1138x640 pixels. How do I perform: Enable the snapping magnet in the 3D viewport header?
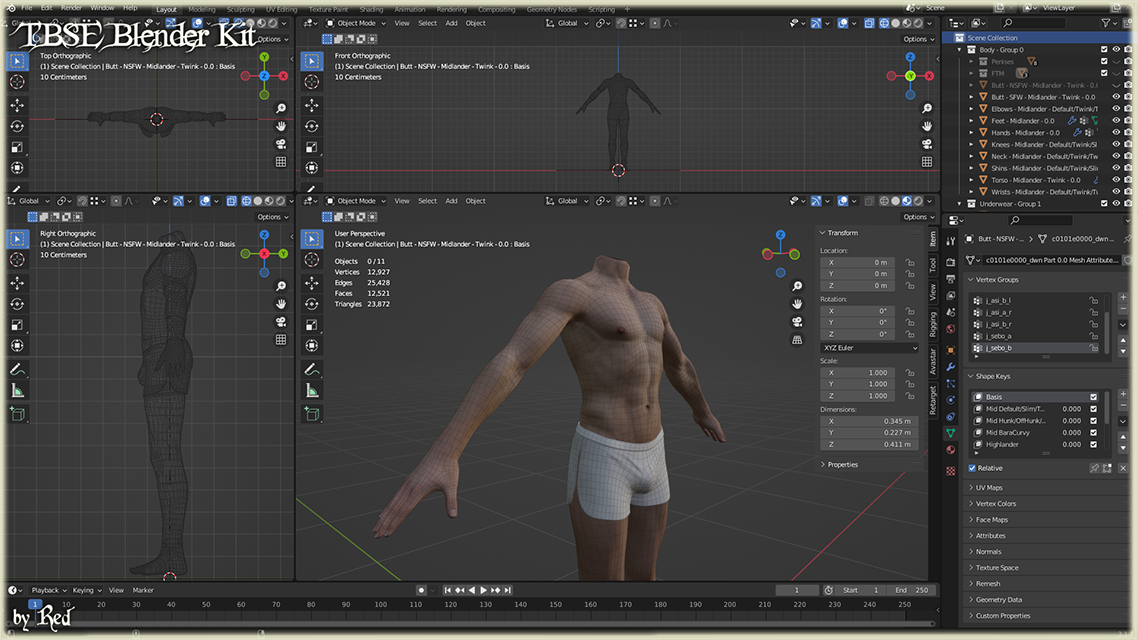tap(621, 200)
